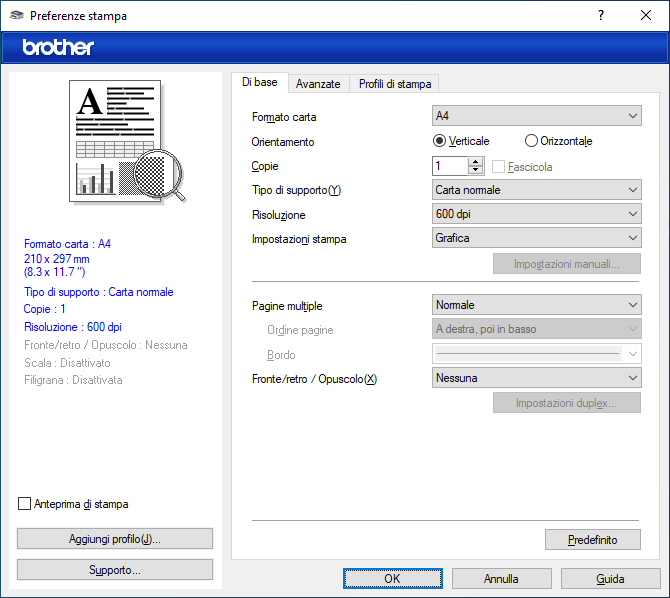This screenshot has width=670, height=598.
Task: Expand Fronte/retro / Opuscolo dropdown
Action: (536, 378)
